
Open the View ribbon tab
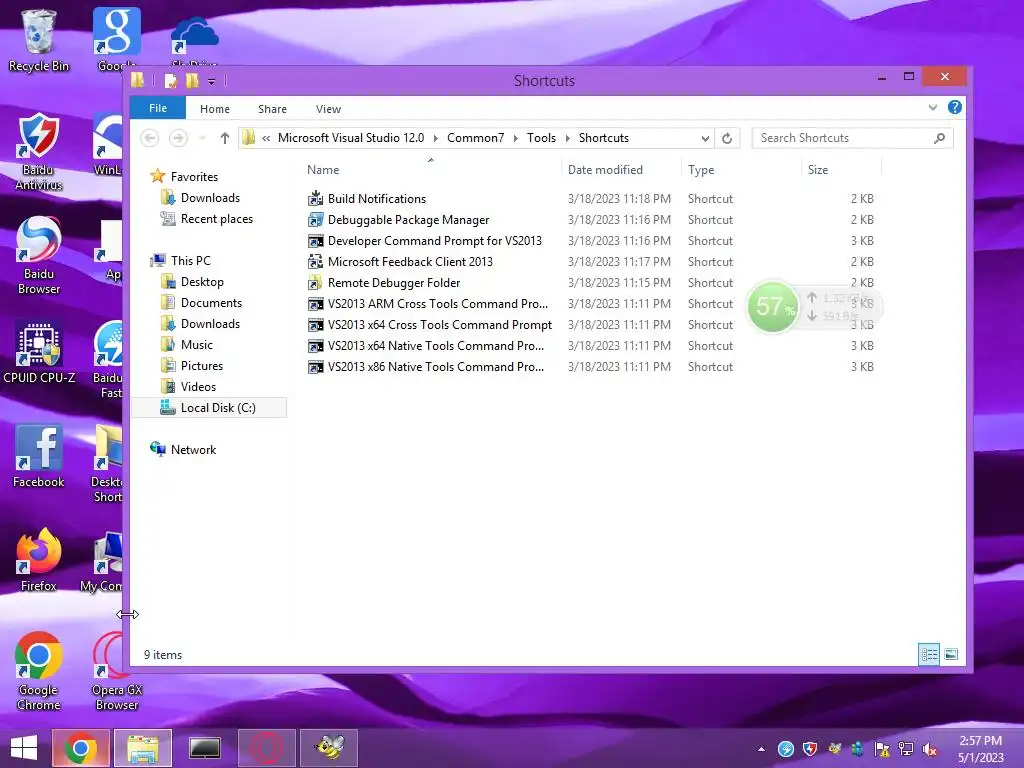tap(328, 109)
